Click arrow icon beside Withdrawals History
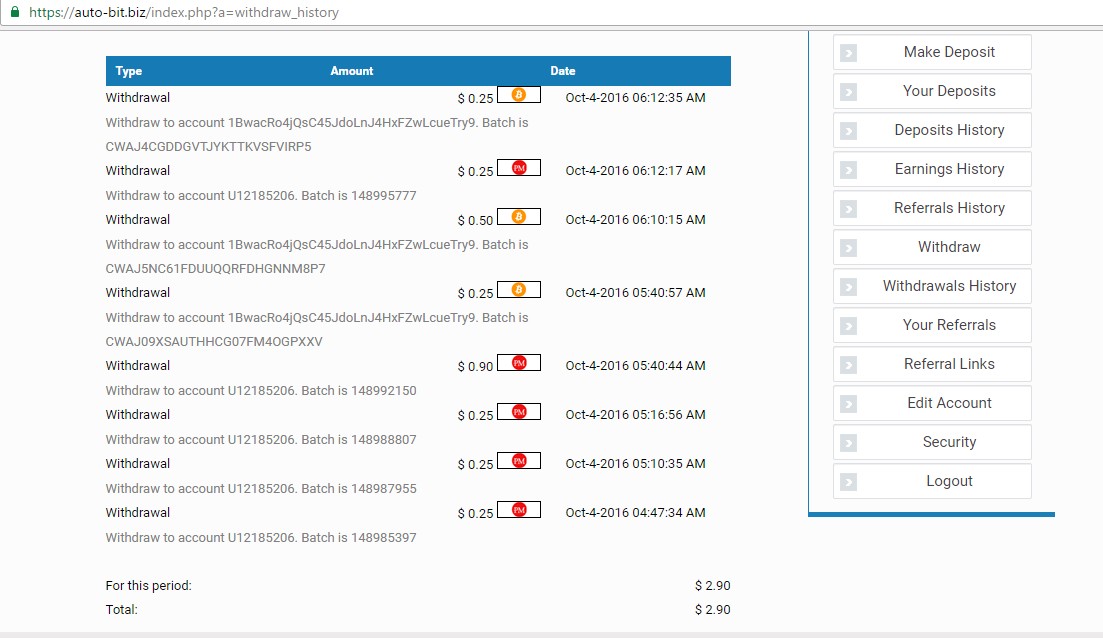Image resolution: width=1103 pixels, height=638 pixels. [848, 287]
